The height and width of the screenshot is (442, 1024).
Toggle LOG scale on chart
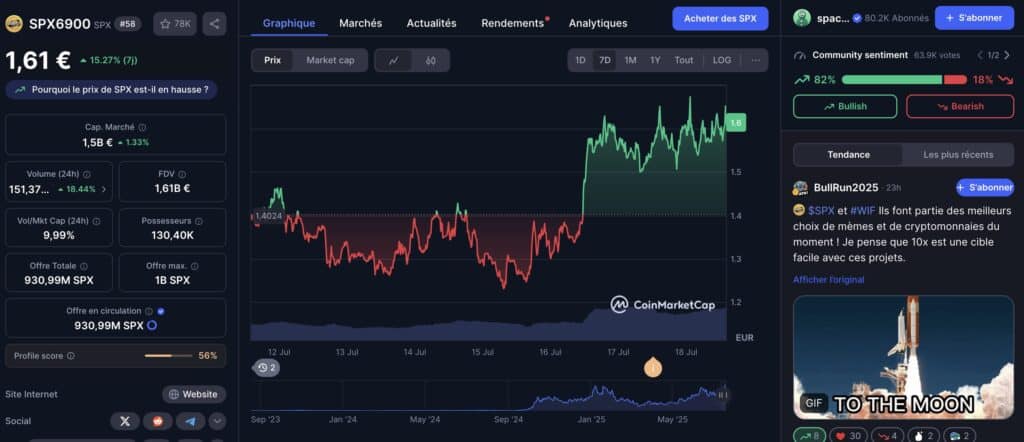pyautogui.click(x=722, y=60)
